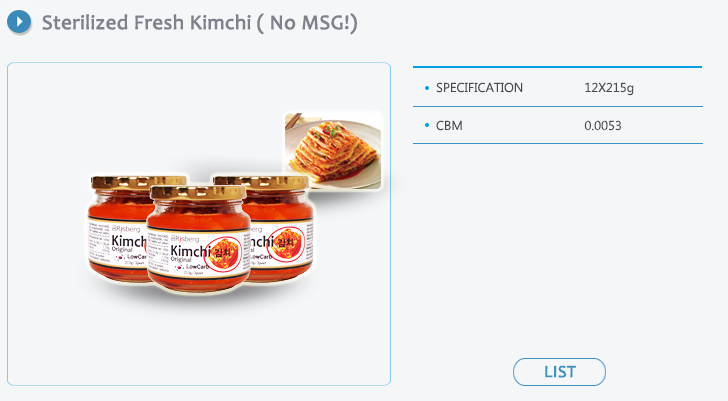728x401 pixels.
Task: Click the blue play arrow icon beside title
Action: point(19,22)
